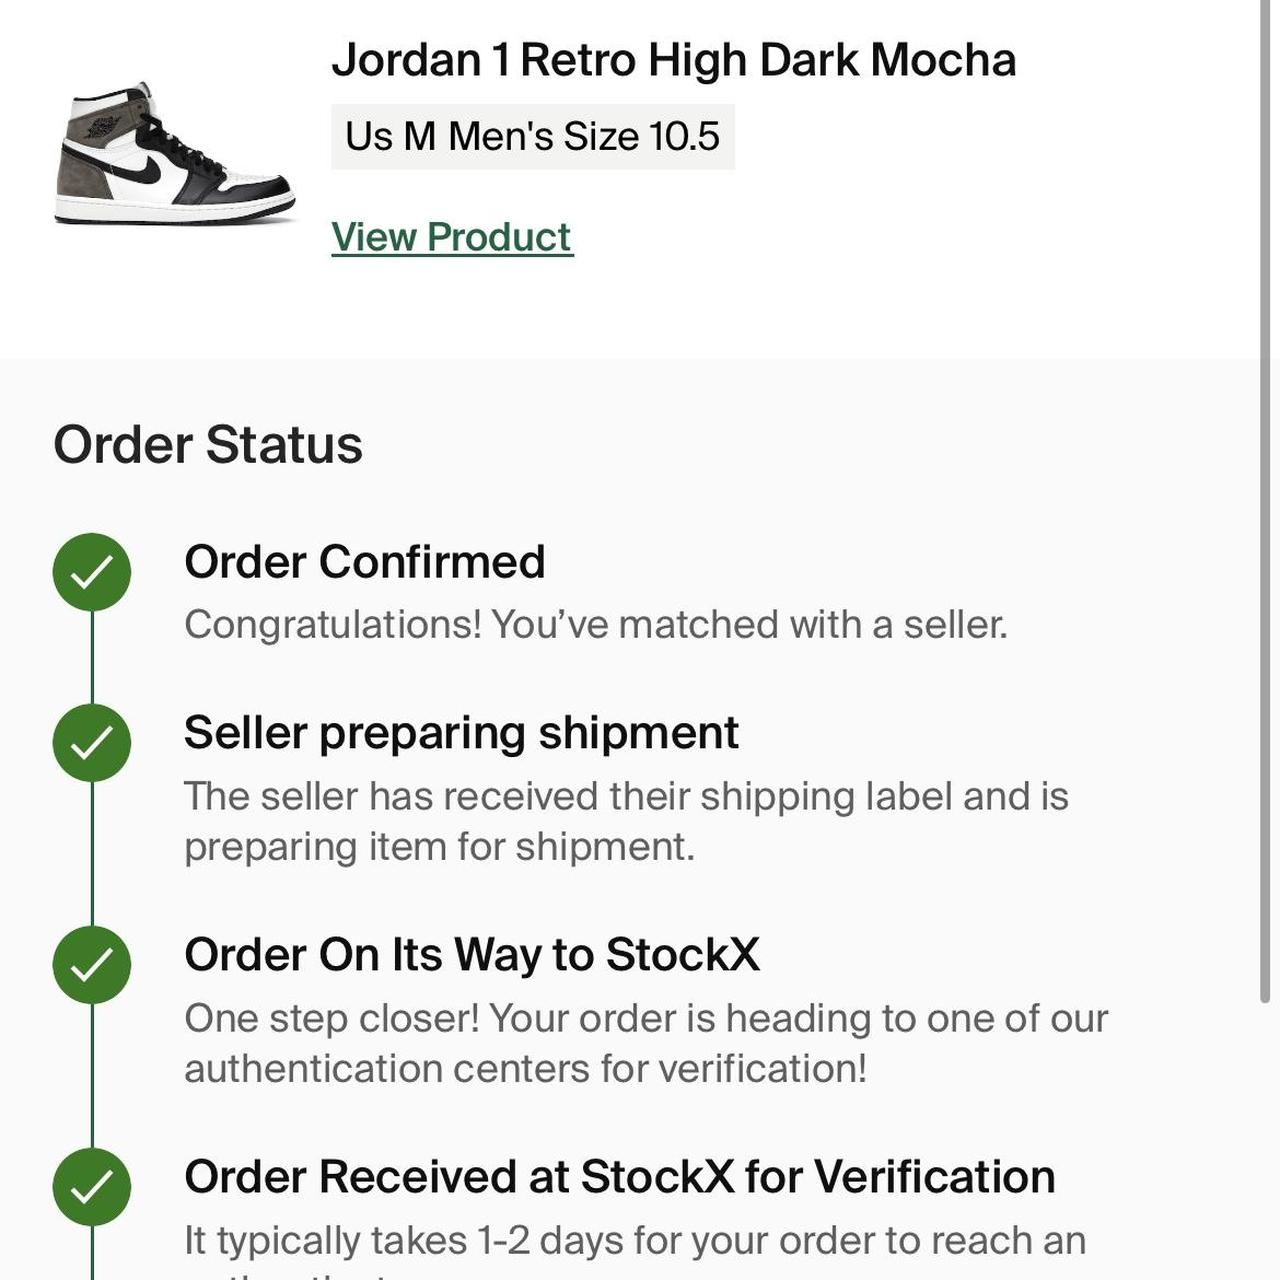Click the 'Congratulations! You've matched with a seller' text
The image size is (1280, 1280).
[x=596, y=625]
